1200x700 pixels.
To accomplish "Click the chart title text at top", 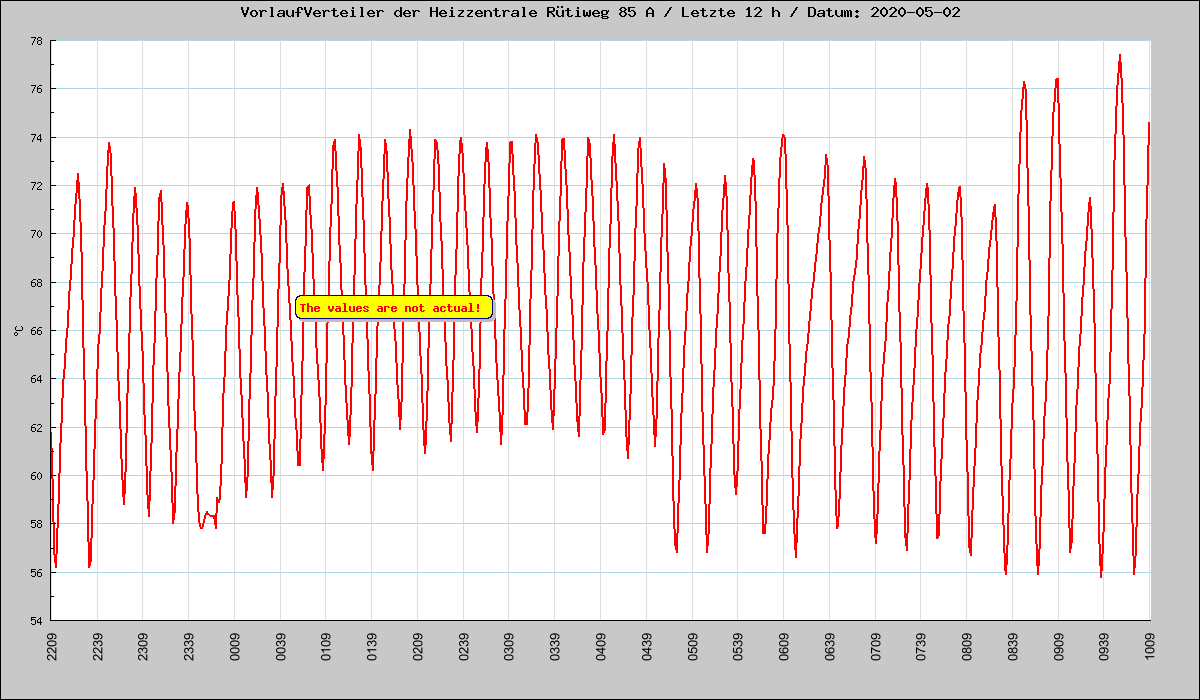I will click(600, 13).
